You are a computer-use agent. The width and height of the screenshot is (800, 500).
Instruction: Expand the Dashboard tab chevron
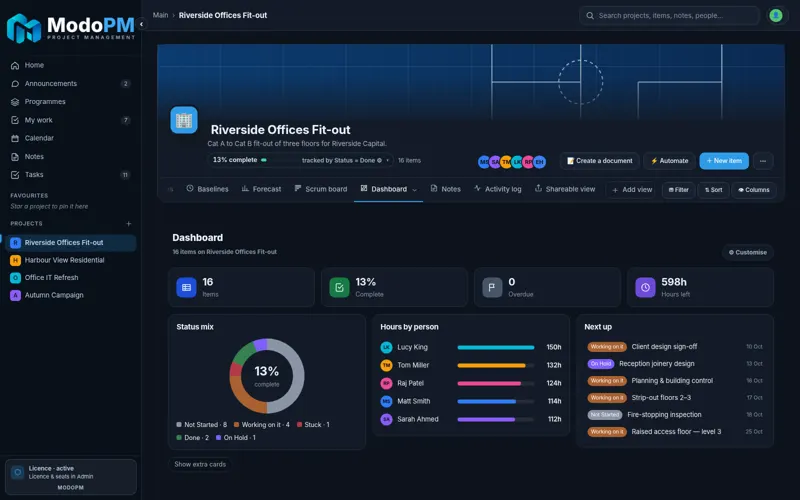pyautogui.click(x=414, y=190)
